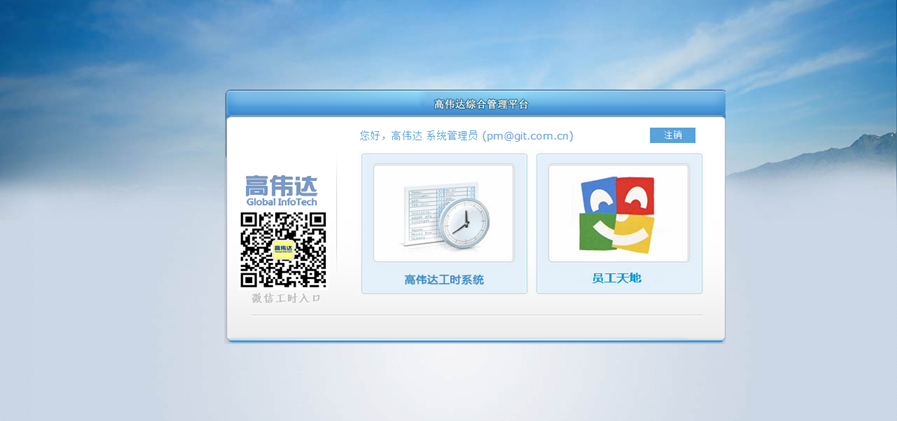The width and height of the screenshot is (897, 421).
Task: Click the 微信工时入口 caption
Action: [x=286, y=298]
